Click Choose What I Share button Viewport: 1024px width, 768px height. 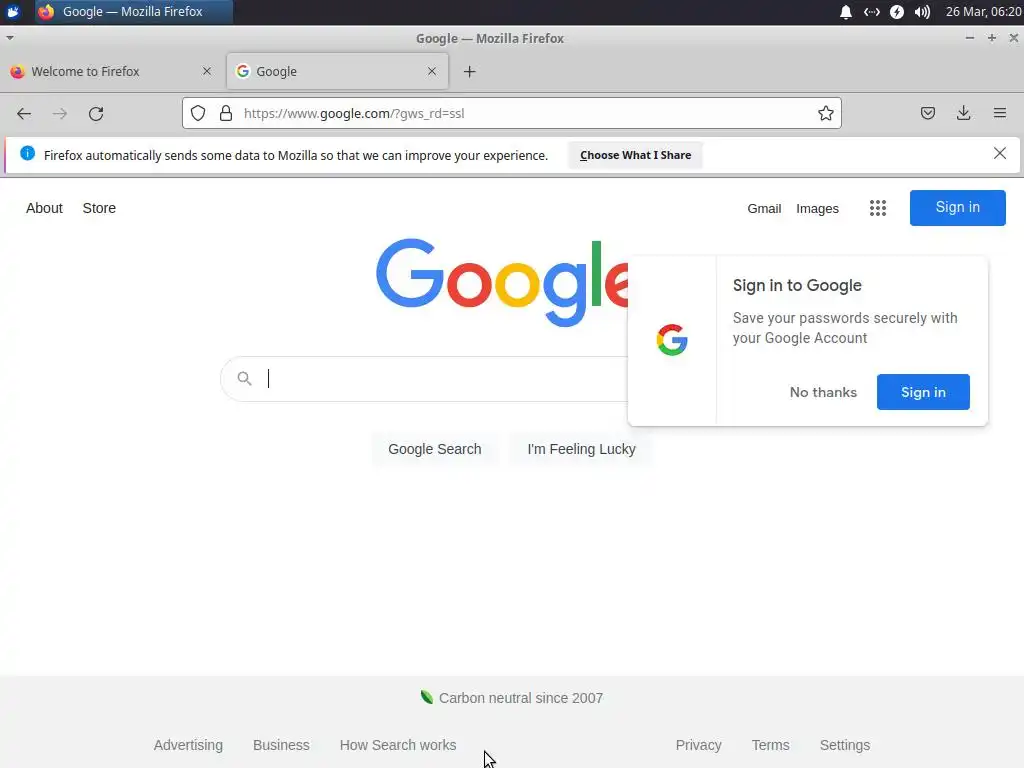point(635,155)
